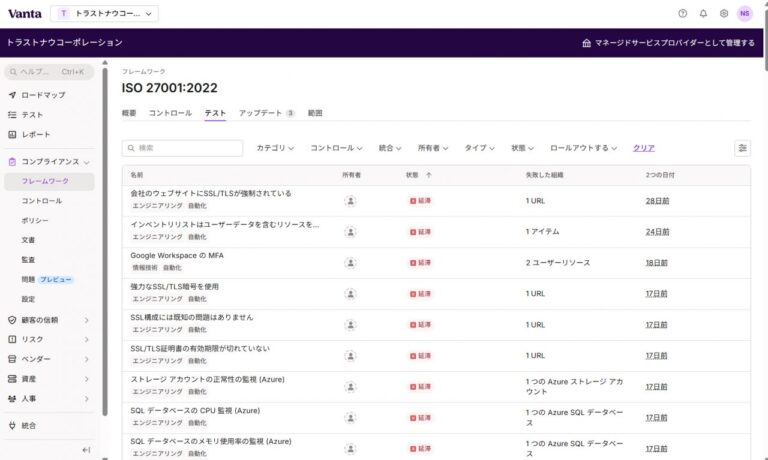Open the 状態 filter dropdown
This screenshot has height=460, width=768.
pyautogui.click(x=522, y=148)
